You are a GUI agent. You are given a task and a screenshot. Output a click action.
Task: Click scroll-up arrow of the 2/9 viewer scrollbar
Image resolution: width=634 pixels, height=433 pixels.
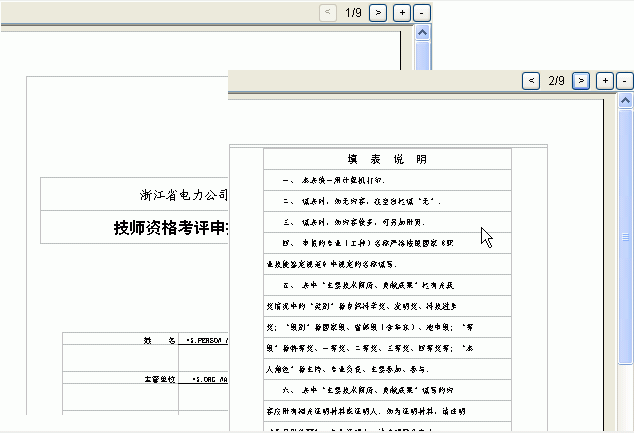(x=626, y=101)
